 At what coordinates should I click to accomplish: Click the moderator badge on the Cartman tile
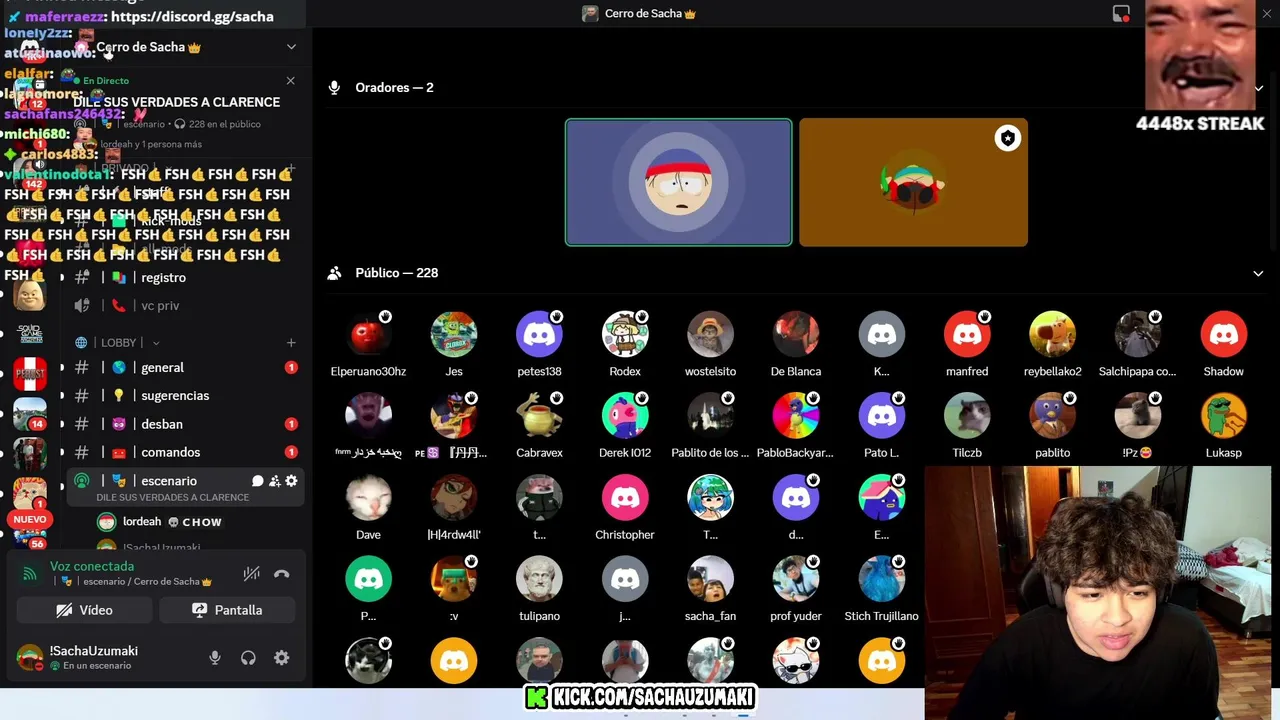[1007, 139]
